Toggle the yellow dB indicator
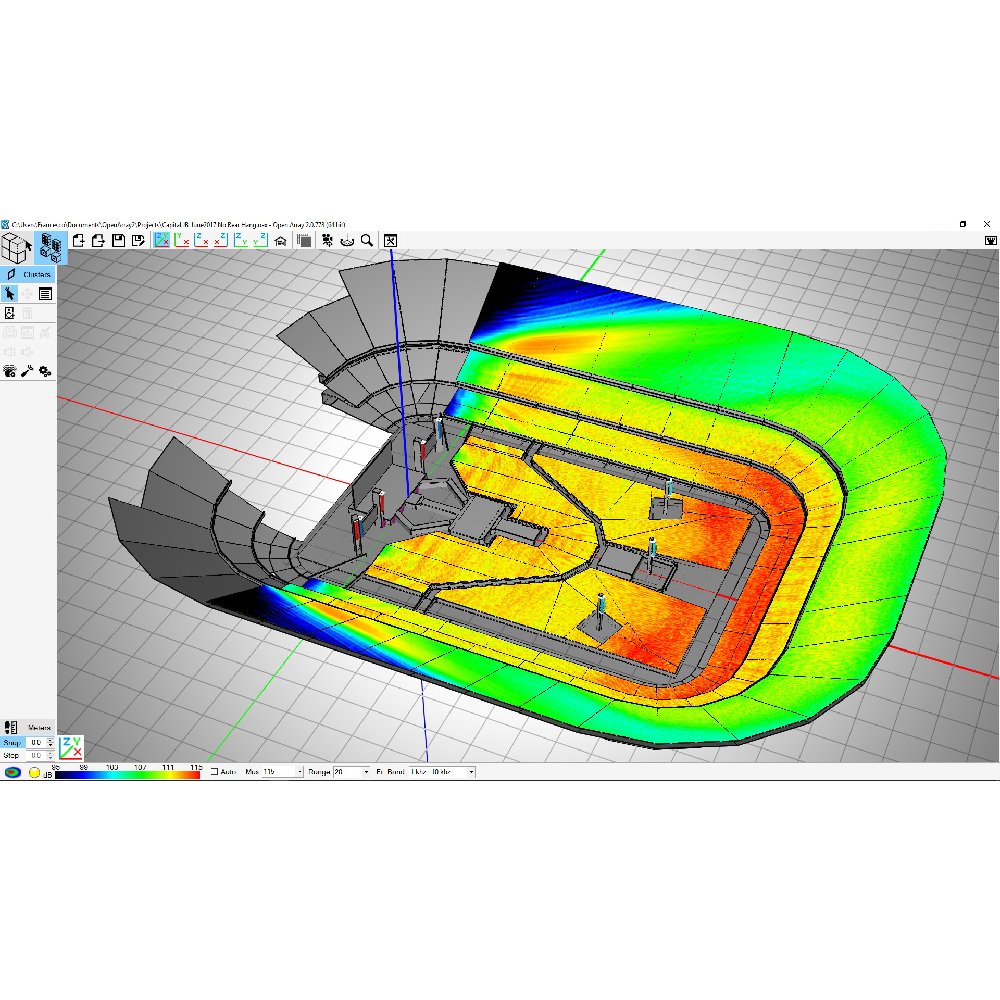 (x=34, y=772)
